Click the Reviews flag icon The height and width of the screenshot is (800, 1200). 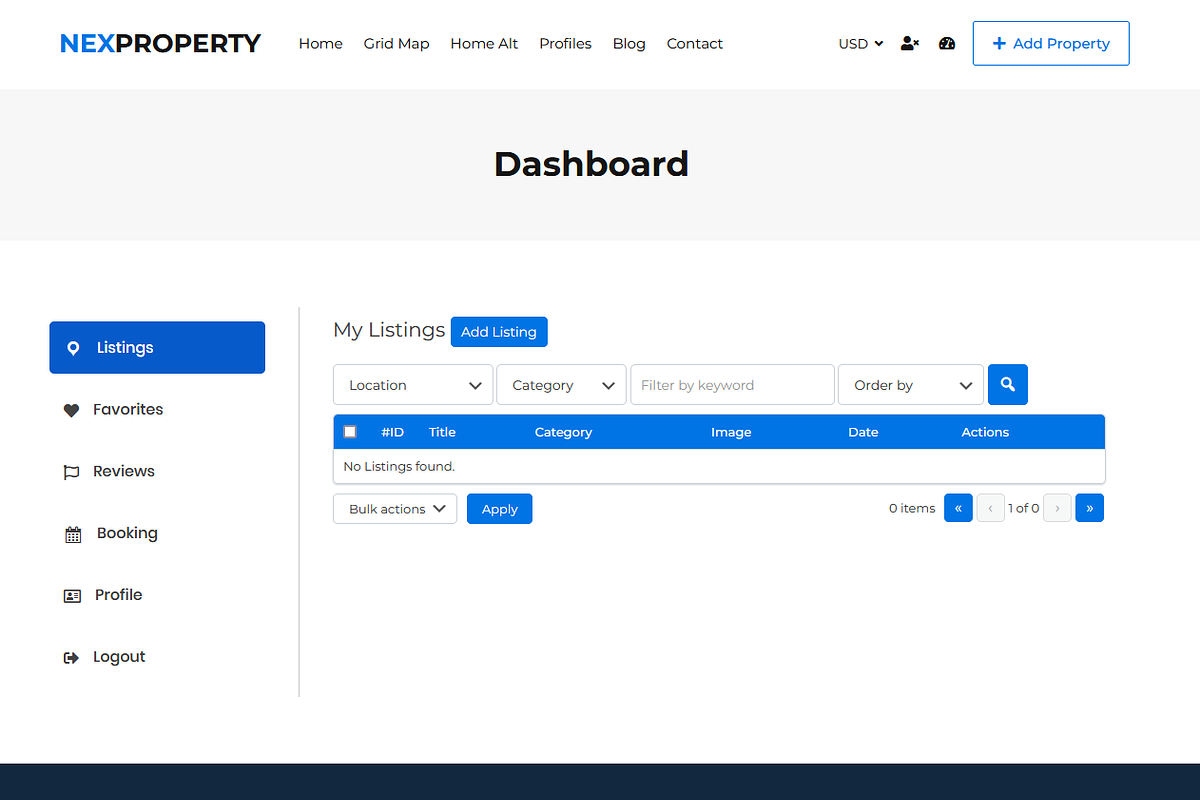click(71, 472)
